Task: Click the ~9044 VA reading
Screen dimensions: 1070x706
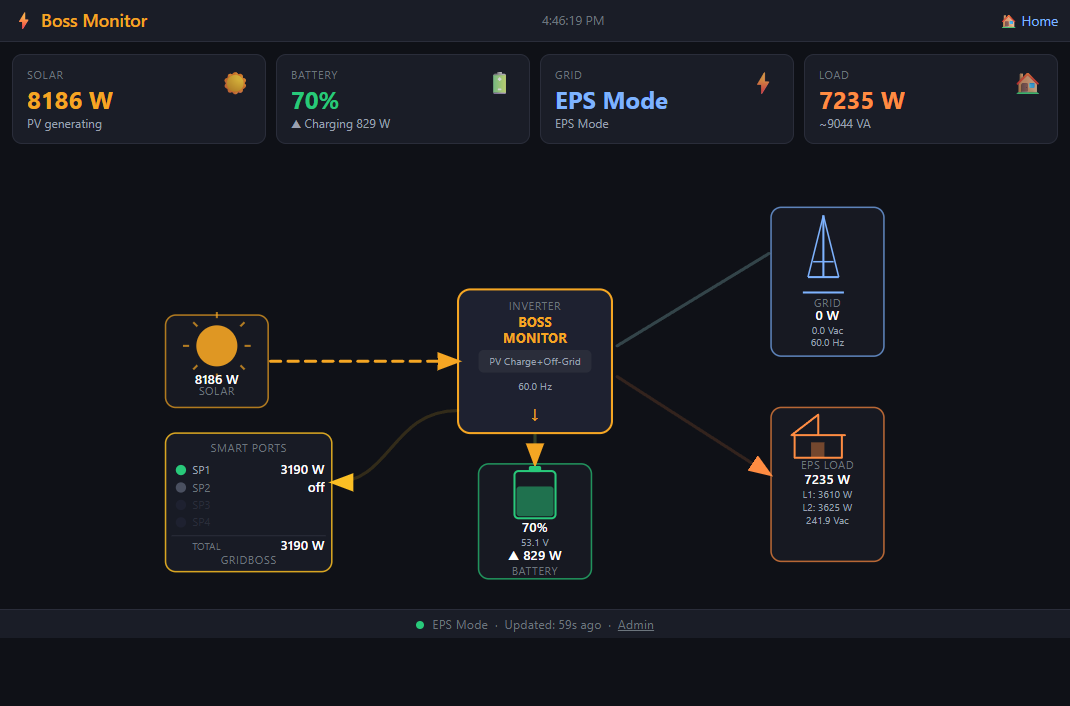Action: (x=845, y=124)
